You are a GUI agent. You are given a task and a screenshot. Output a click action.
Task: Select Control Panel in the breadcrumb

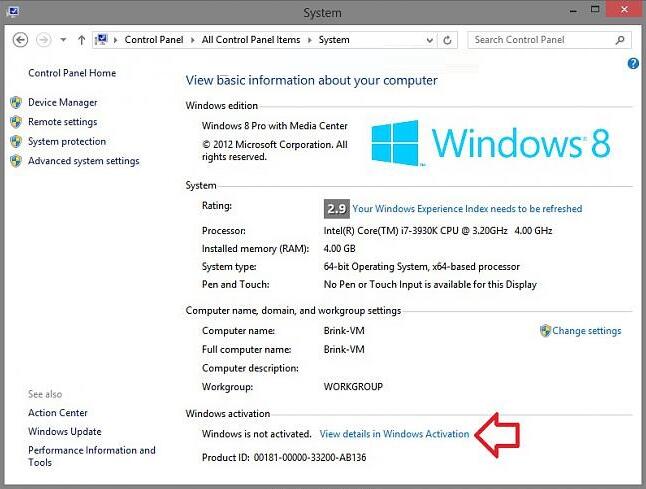click(x=154, y=40)
